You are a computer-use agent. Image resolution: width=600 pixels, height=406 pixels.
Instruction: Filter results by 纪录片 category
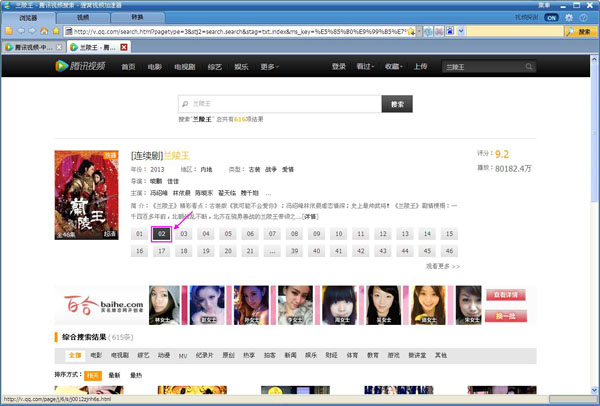point(204,355)
